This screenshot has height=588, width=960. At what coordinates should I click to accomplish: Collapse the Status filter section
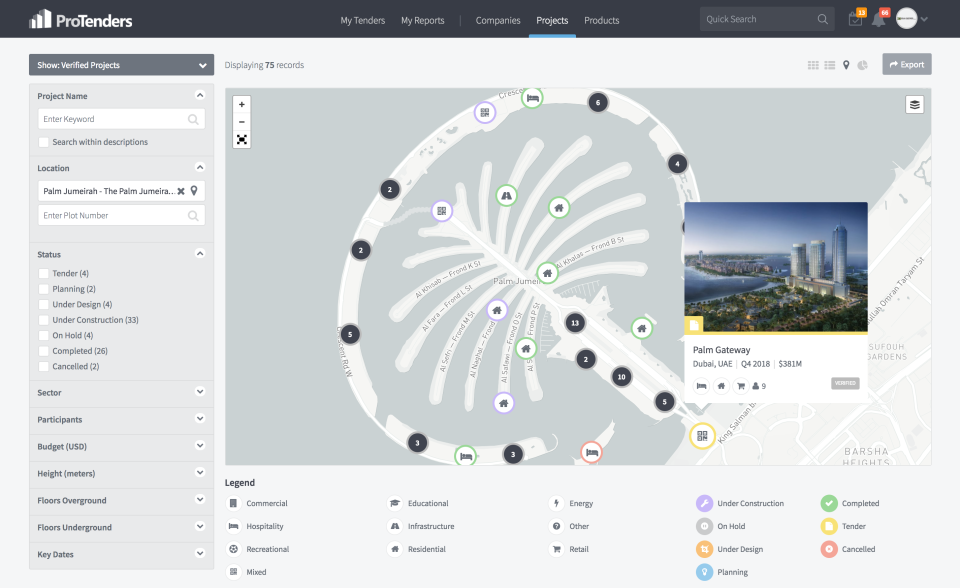pos(199,254)
